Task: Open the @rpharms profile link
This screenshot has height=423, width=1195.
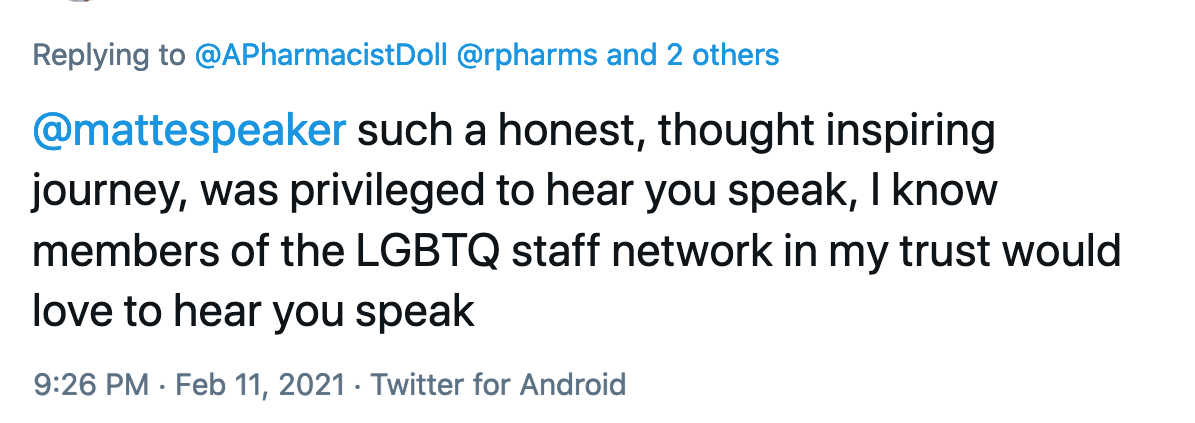Action: [526, 56]
